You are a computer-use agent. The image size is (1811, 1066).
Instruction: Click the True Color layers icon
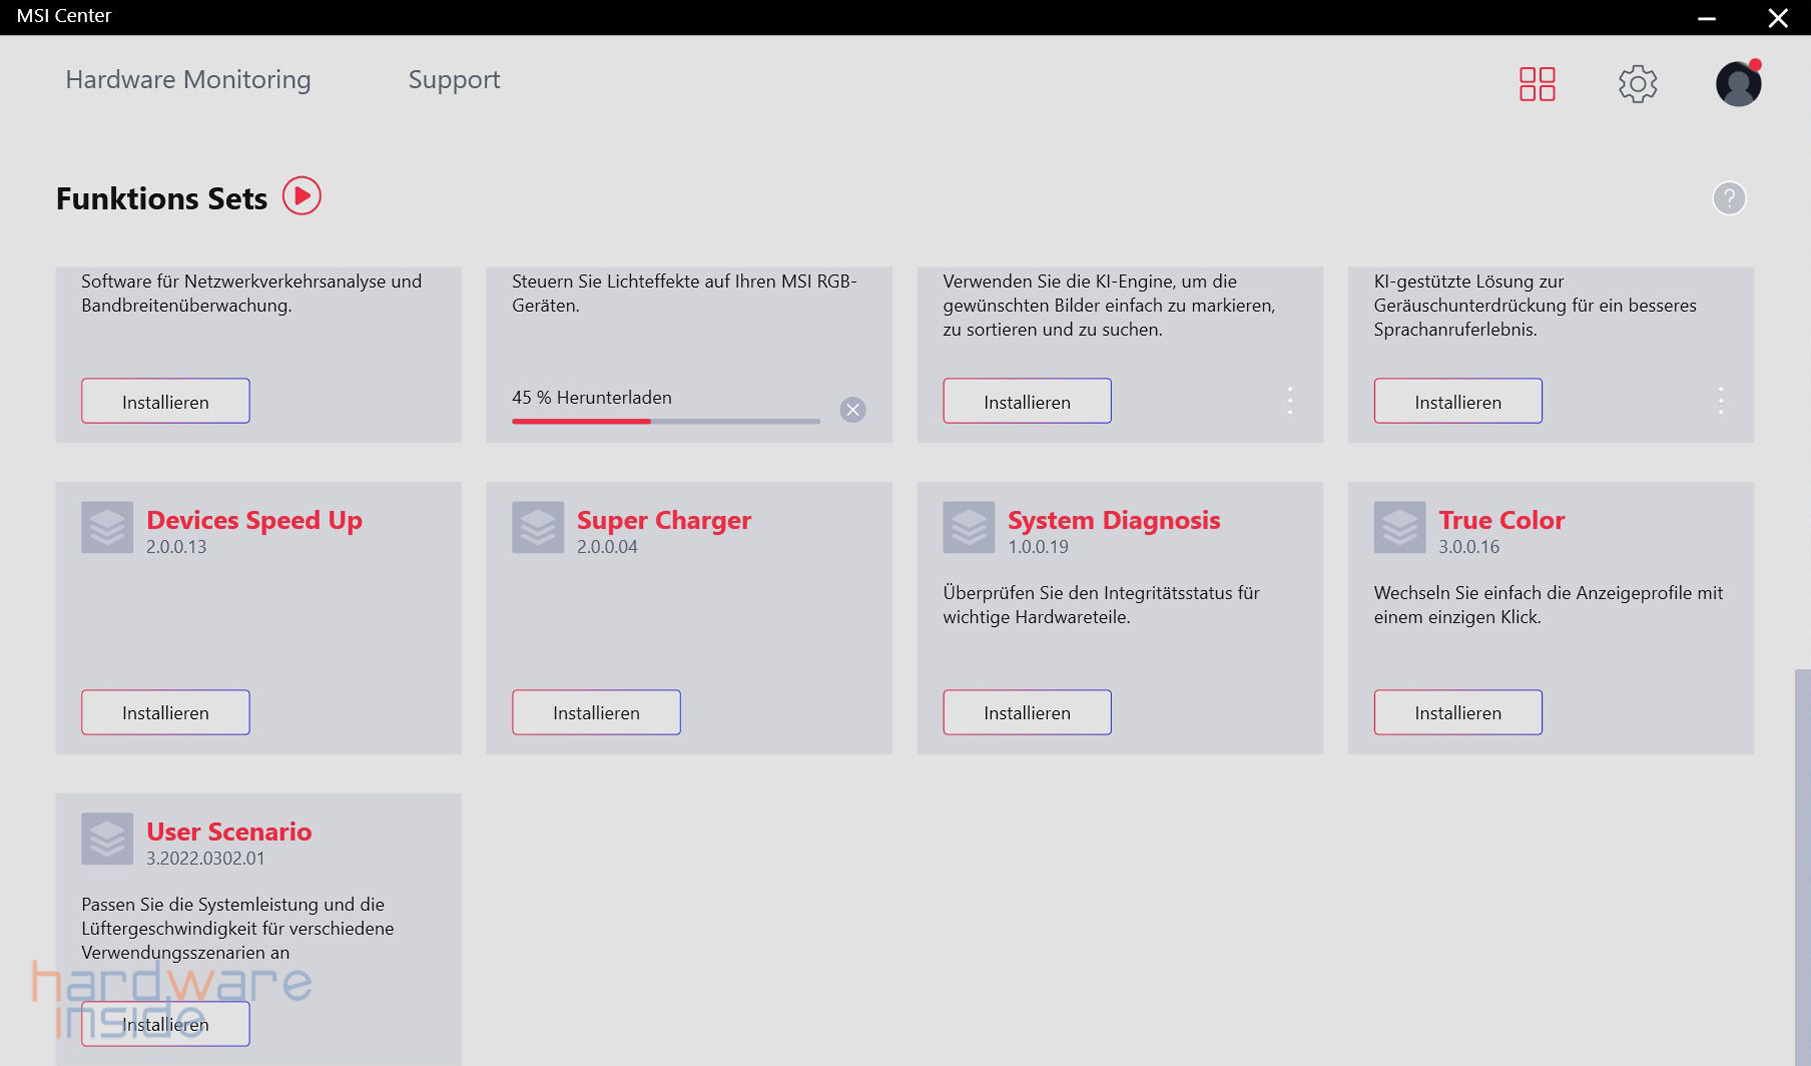pos(1399,527)
